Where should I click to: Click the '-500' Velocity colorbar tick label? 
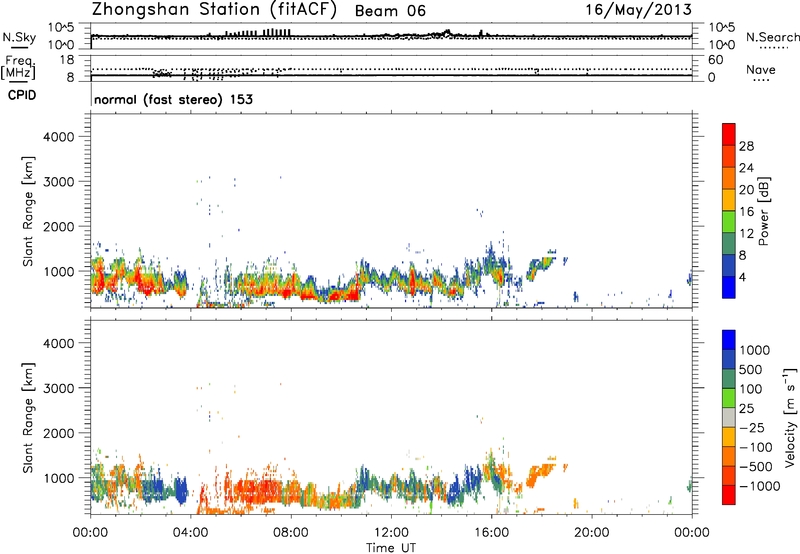[x=756, y=466]
